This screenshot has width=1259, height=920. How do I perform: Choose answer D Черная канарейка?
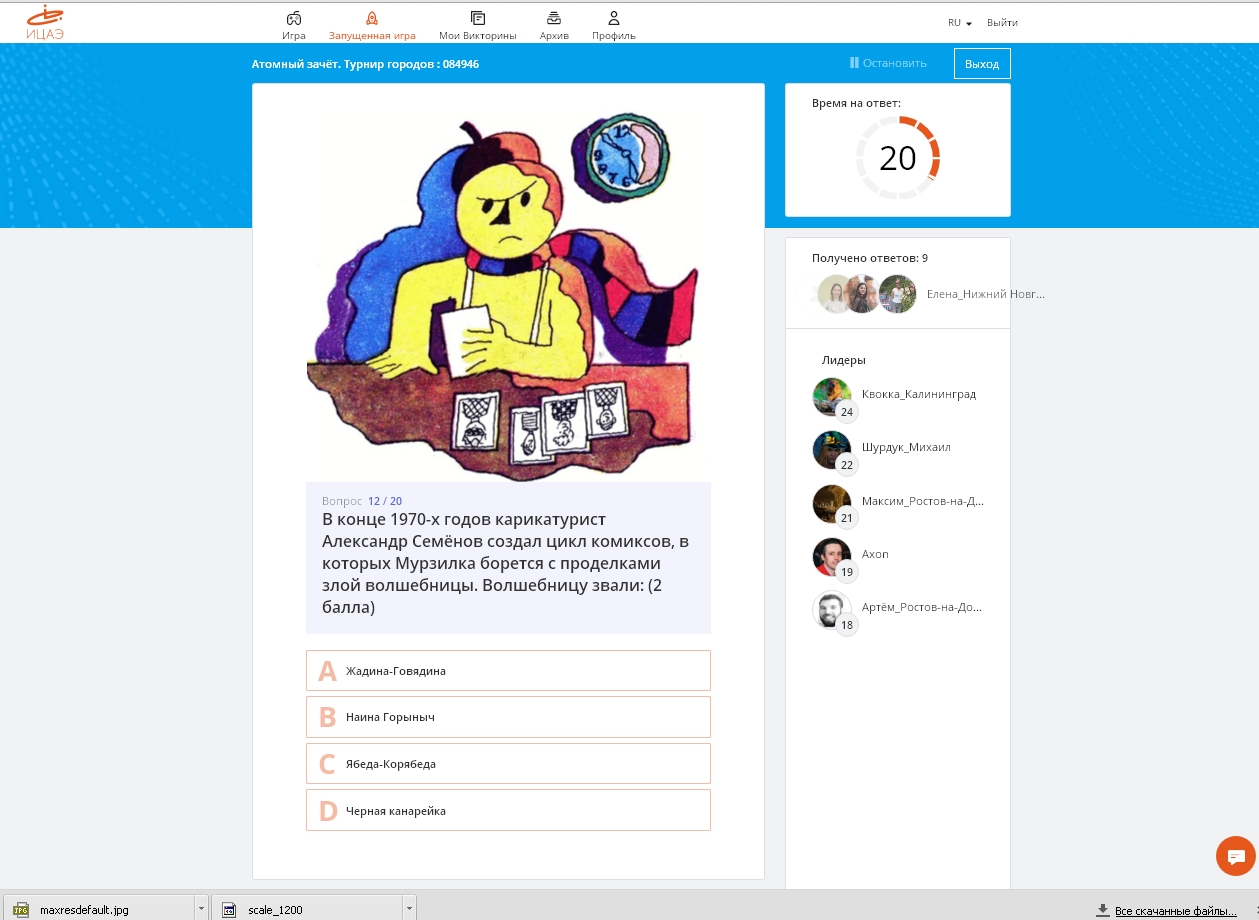point(508,810)
